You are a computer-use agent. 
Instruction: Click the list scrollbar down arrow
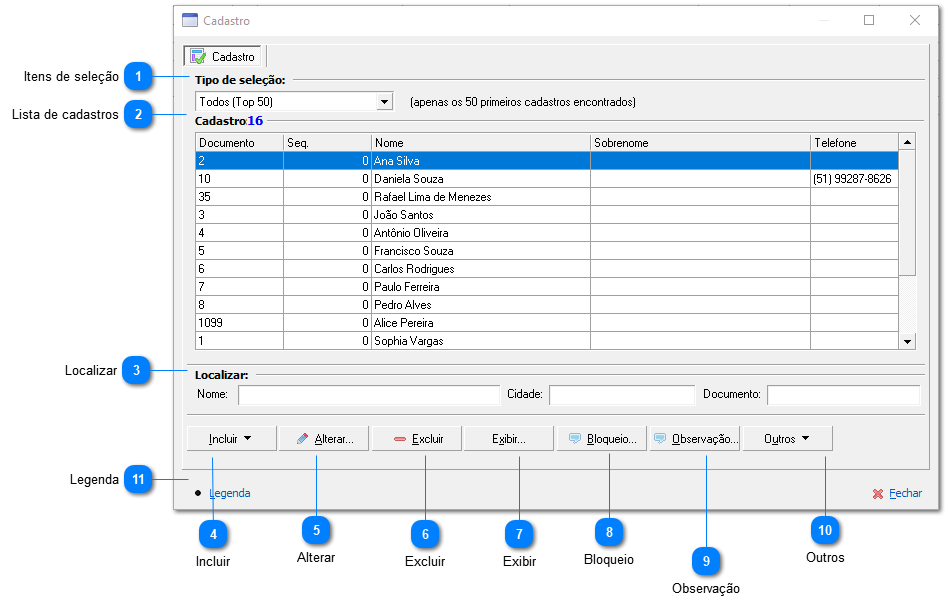(x=907, y=342)
